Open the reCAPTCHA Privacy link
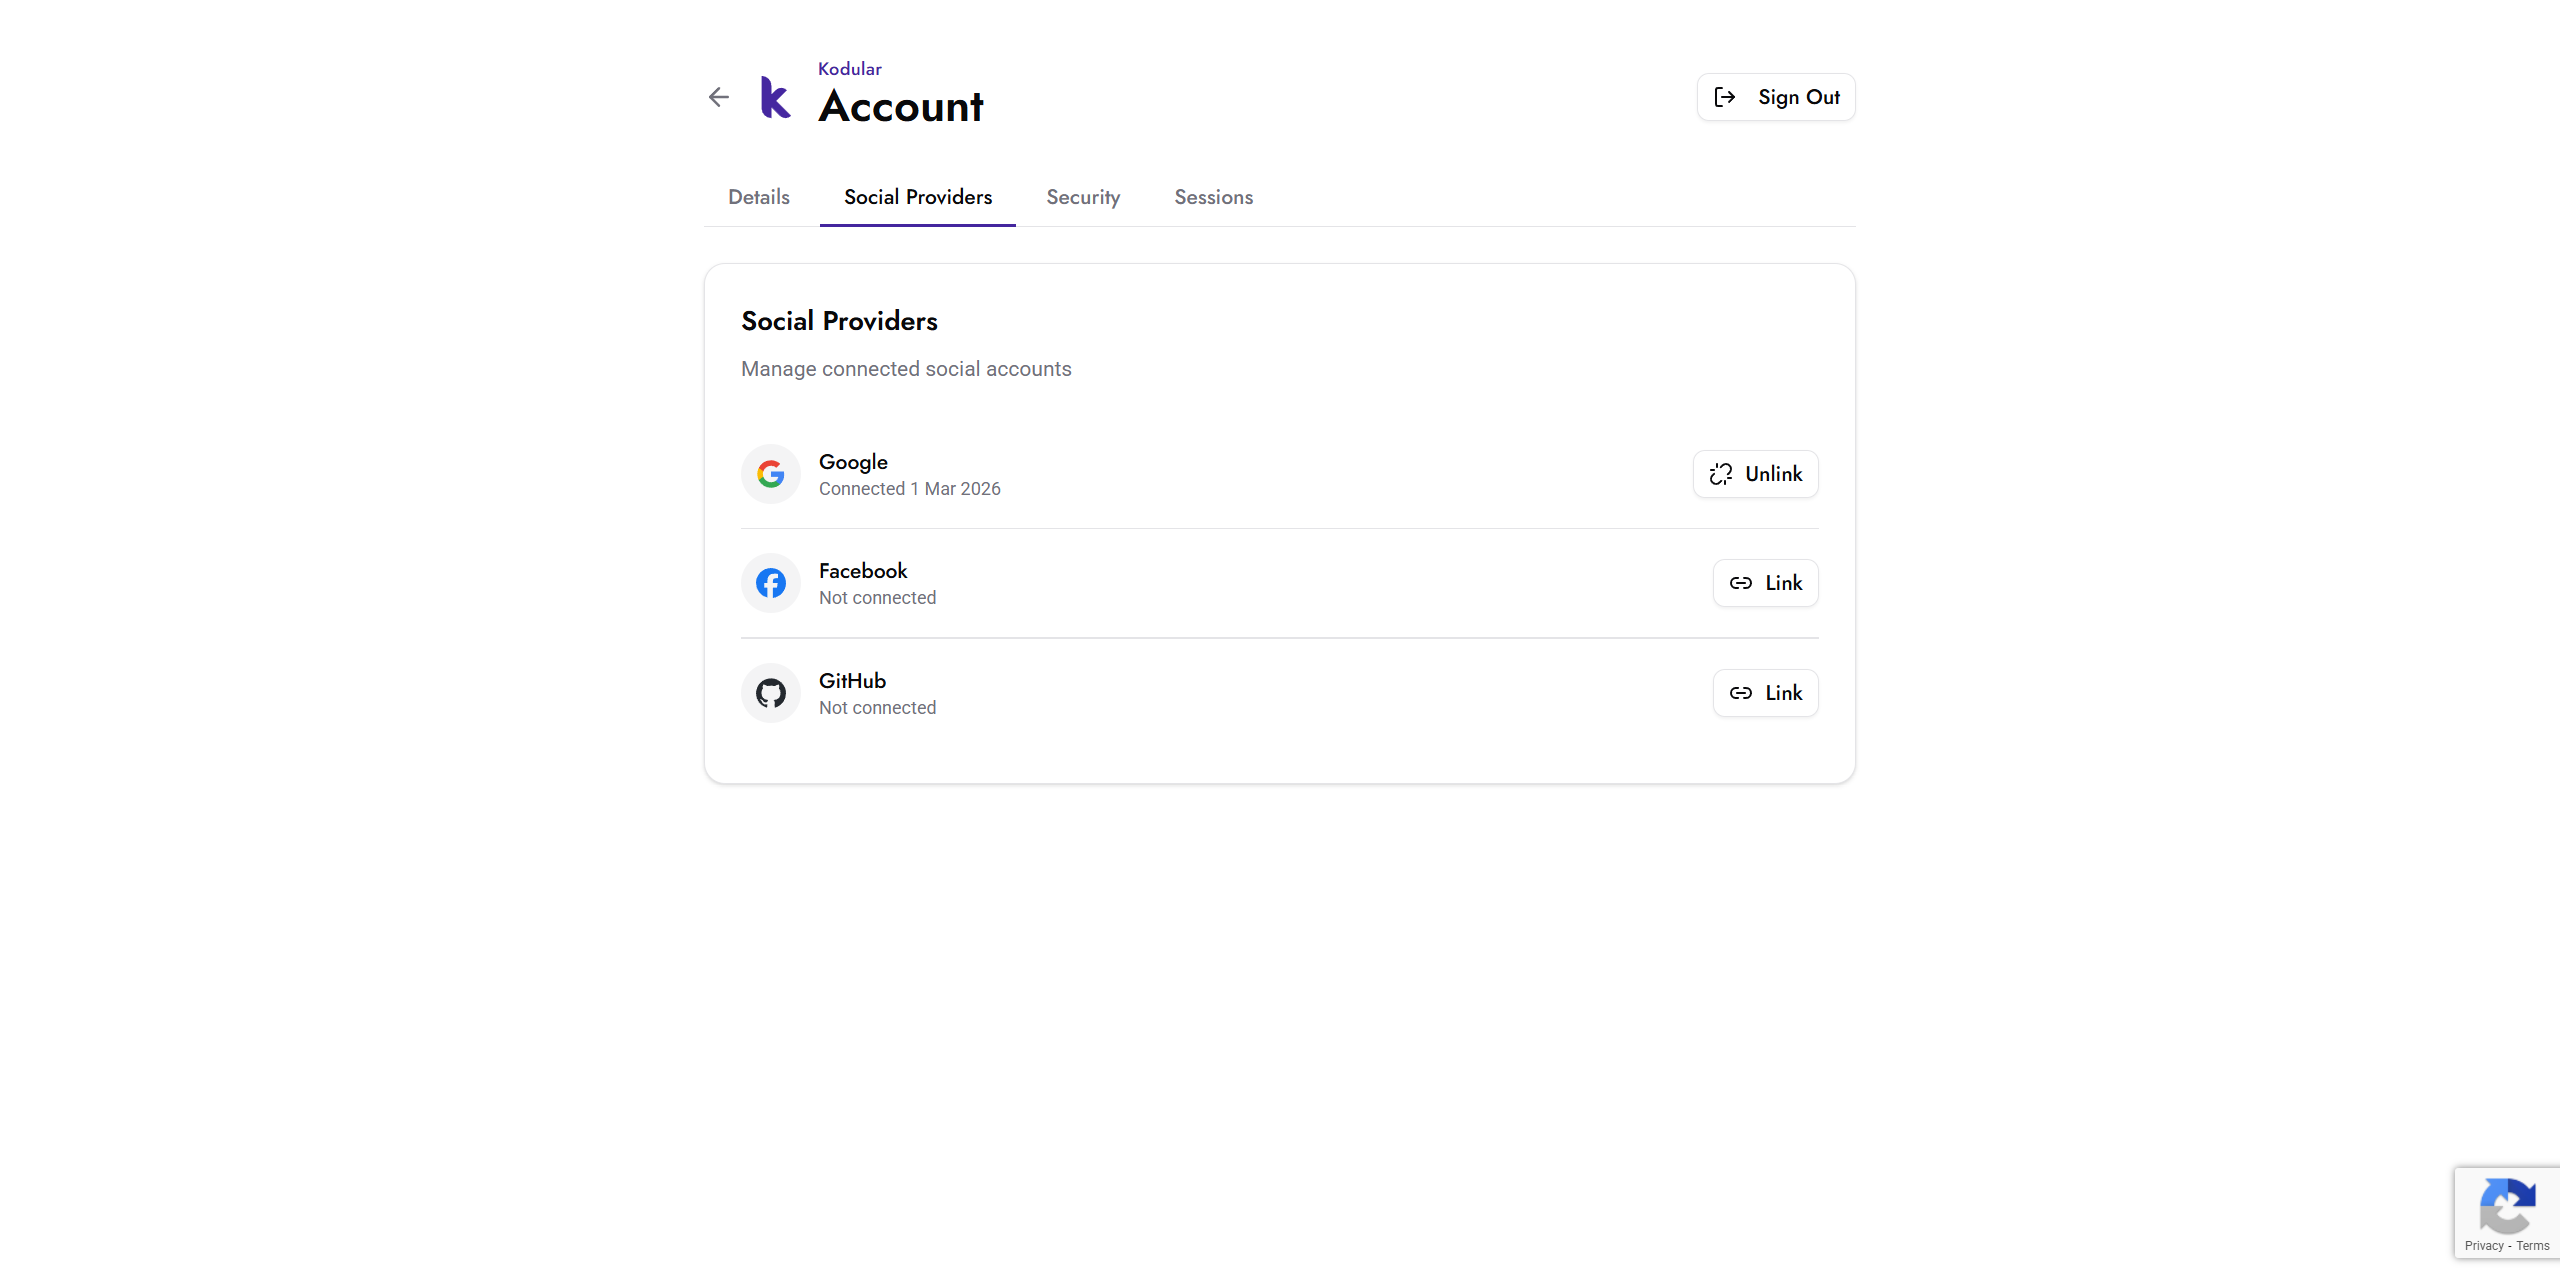Image resolution: width=2560 pixels, height=1279 pixels. 2483,1246
